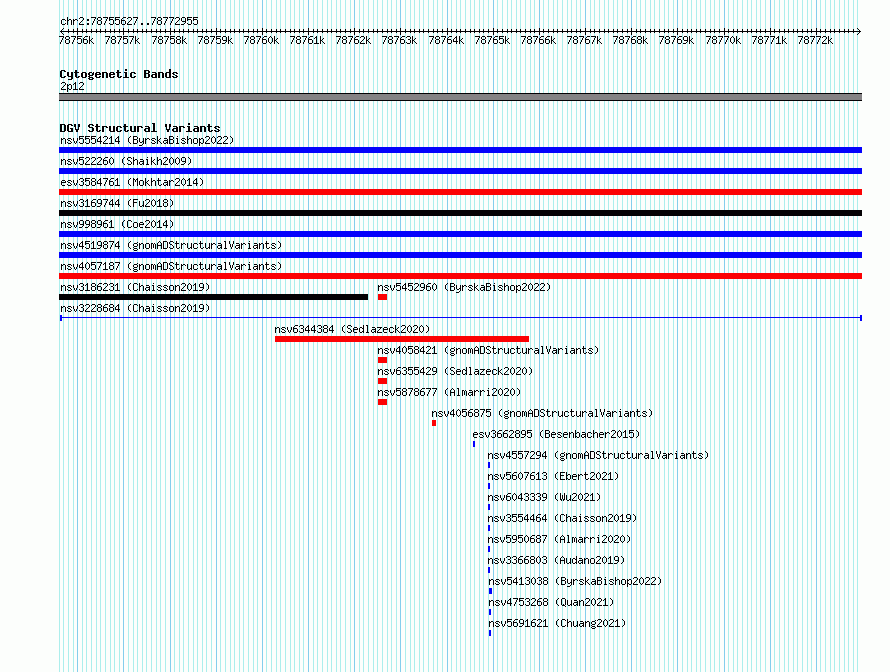
Task: Open the nsv5452960 (ByrskaBishop2022) label
Action: click(x=464, y=287)
